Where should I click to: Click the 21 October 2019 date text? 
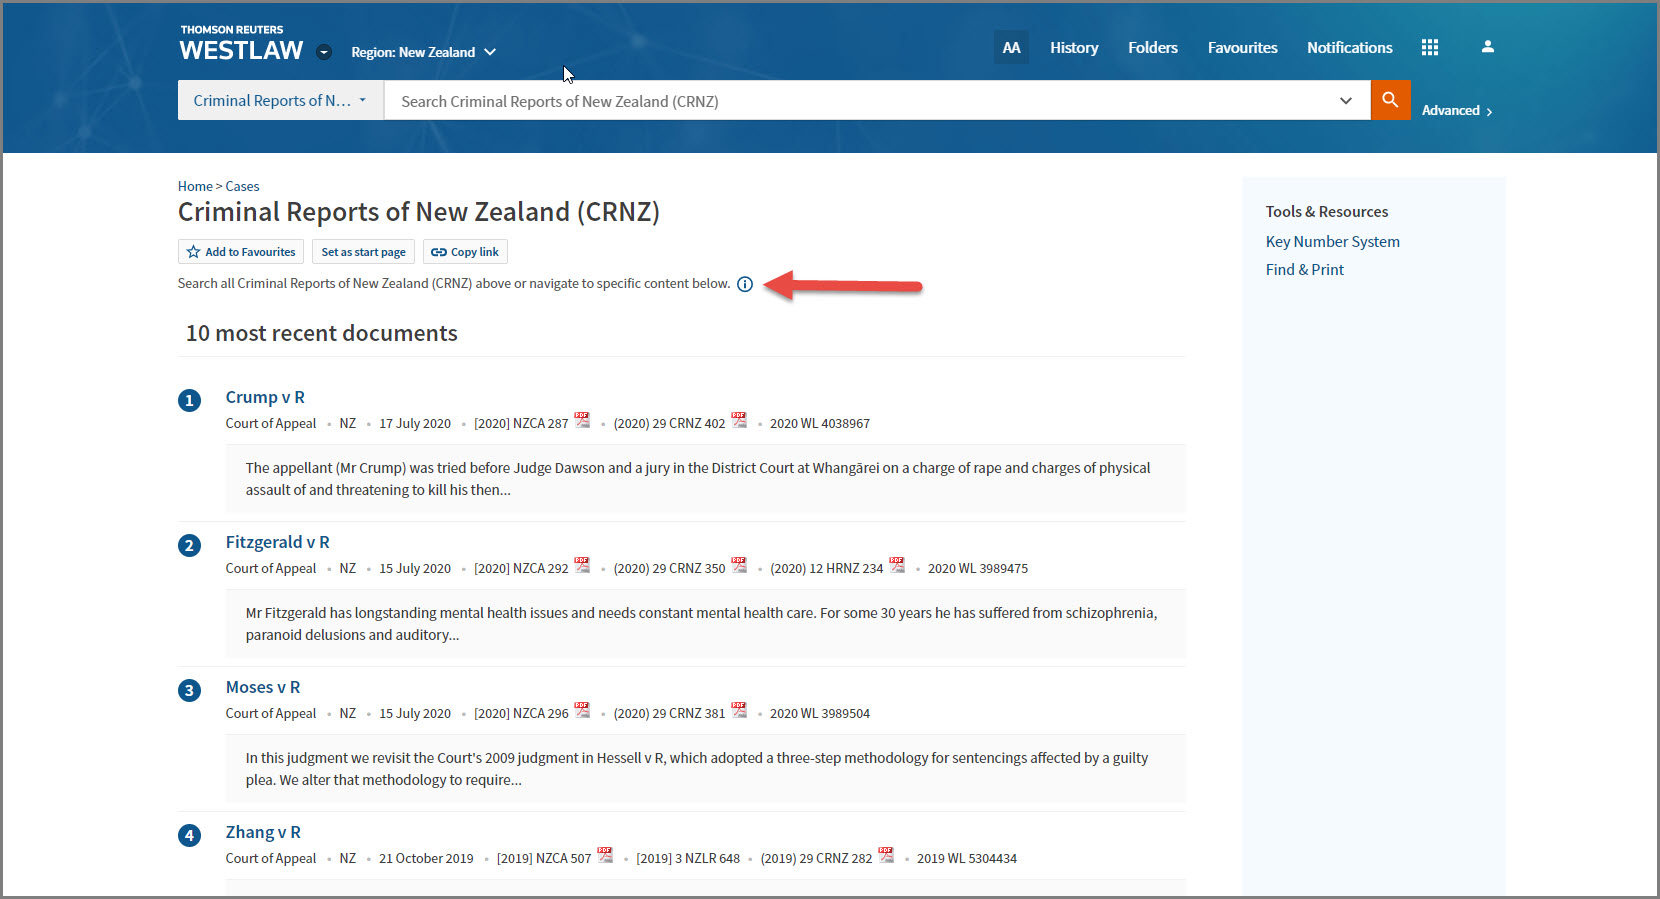tap(426, 859)
